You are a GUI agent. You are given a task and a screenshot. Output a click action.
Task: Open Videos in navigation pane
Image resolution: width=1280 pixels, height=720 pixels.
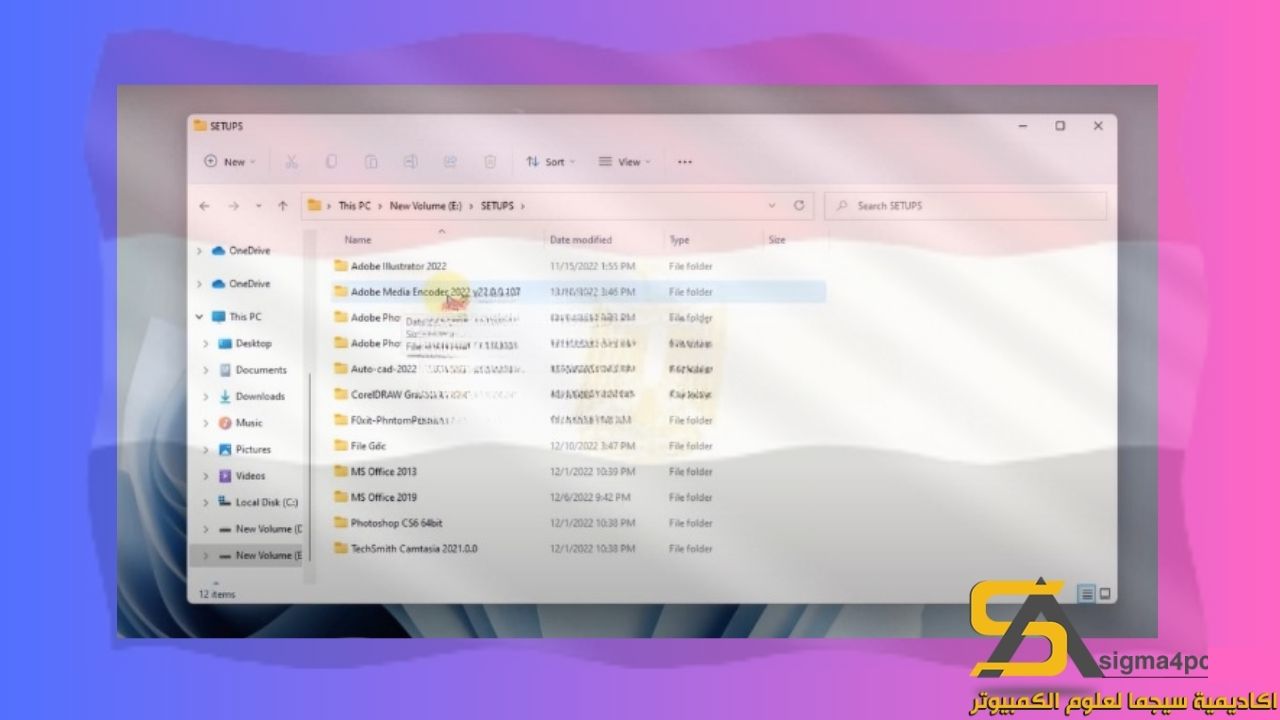[251, 476]
